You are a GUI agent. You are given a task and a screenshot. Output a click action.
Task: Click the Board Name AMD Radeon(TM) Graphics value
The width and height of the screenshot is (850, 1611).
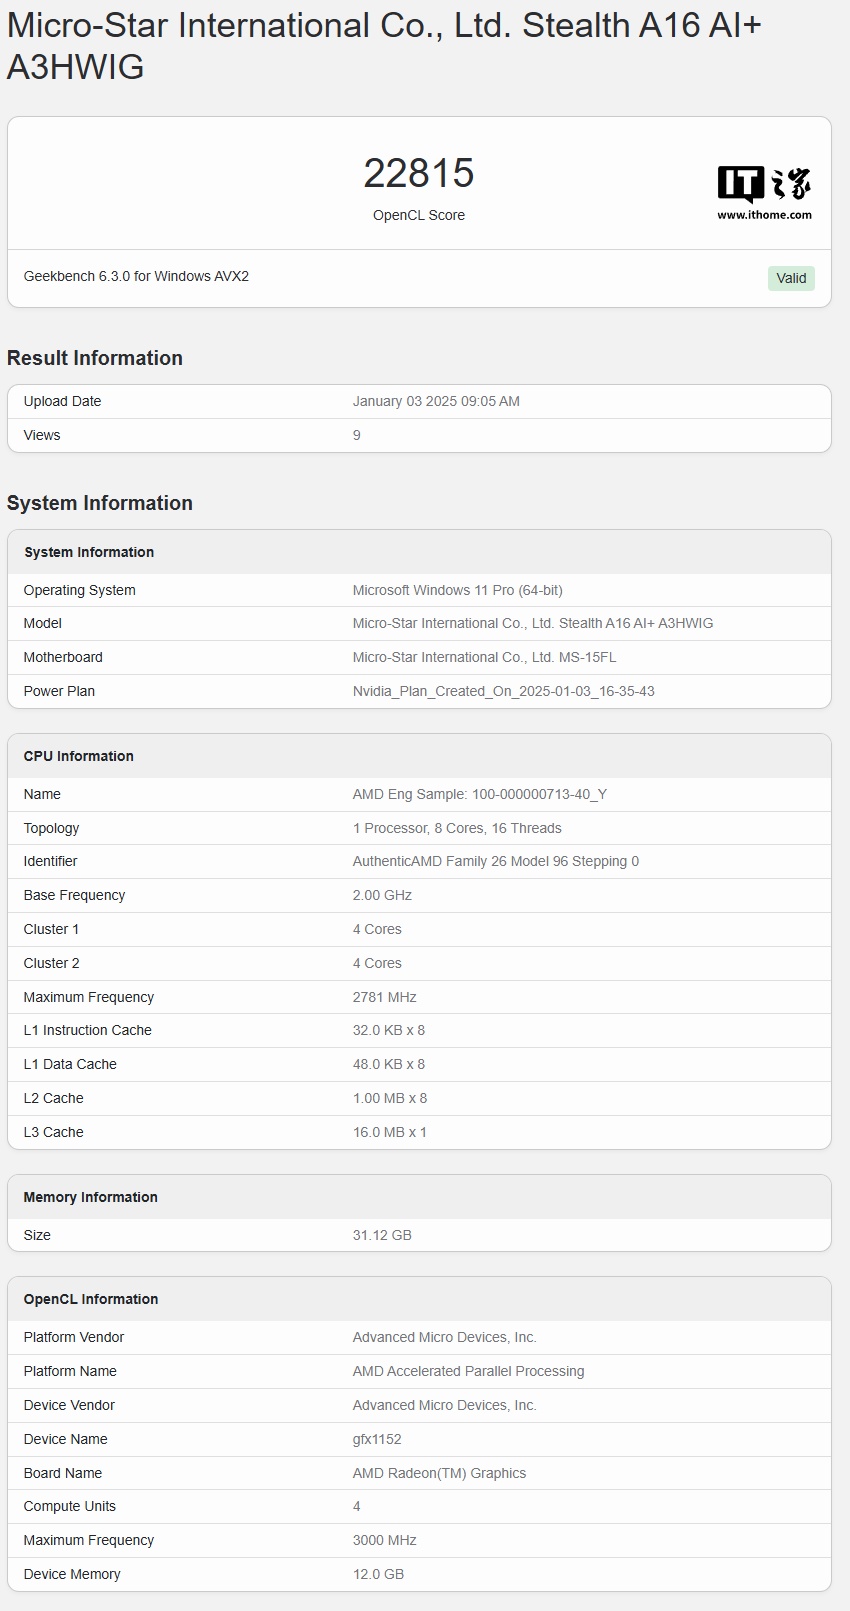[439, 1473]
